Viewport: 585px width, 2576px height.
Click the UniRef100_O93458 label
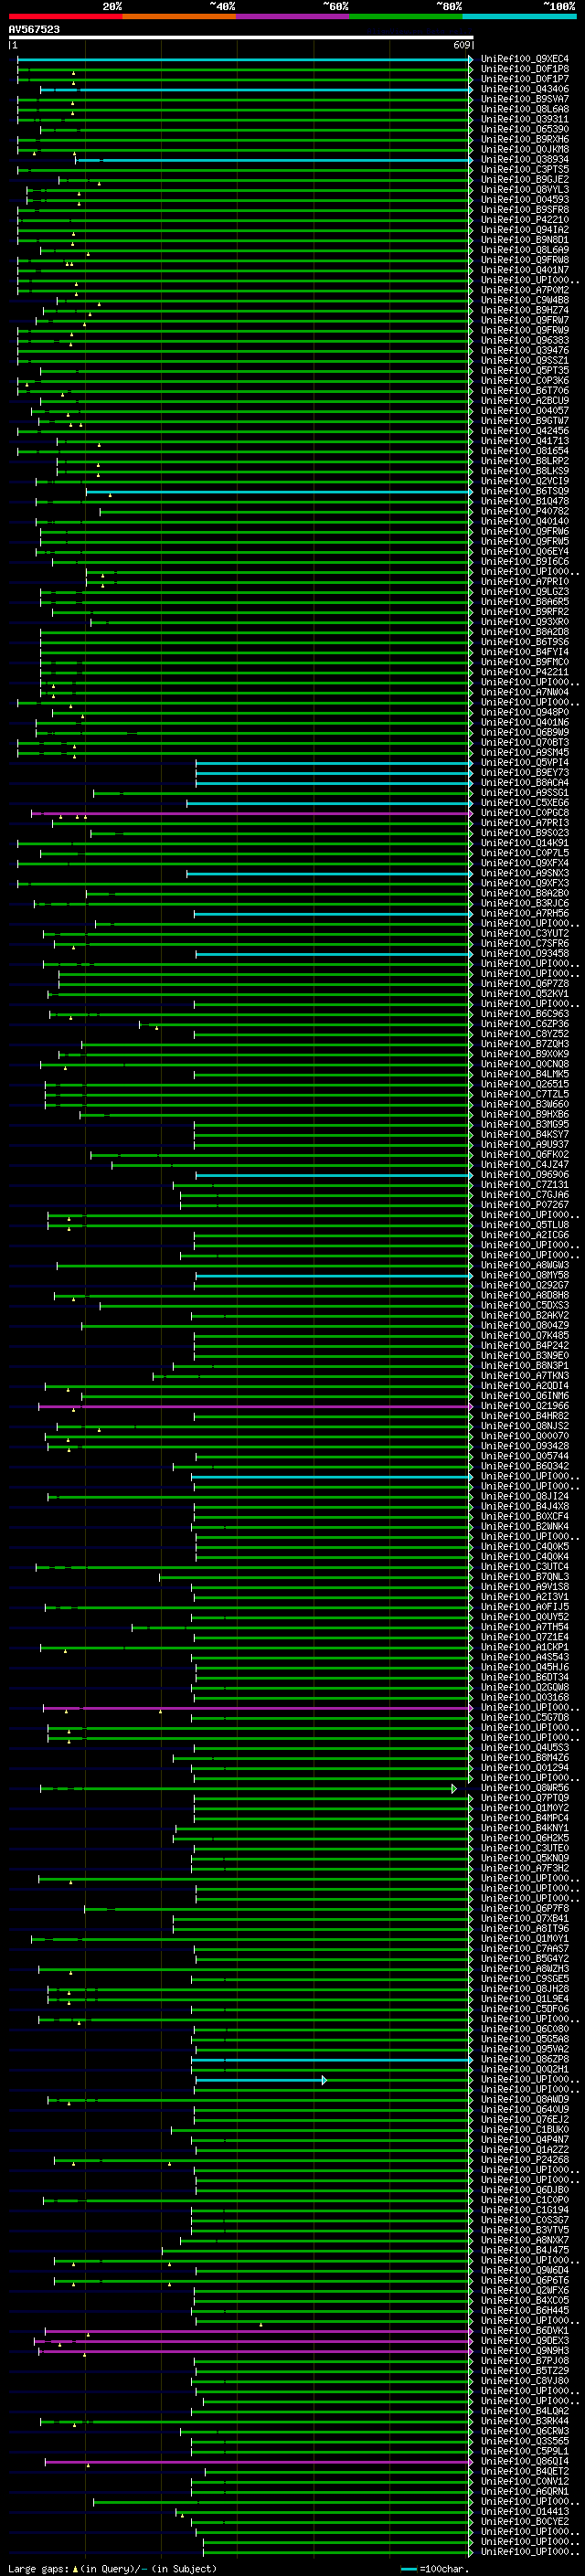tap(525, 954)
